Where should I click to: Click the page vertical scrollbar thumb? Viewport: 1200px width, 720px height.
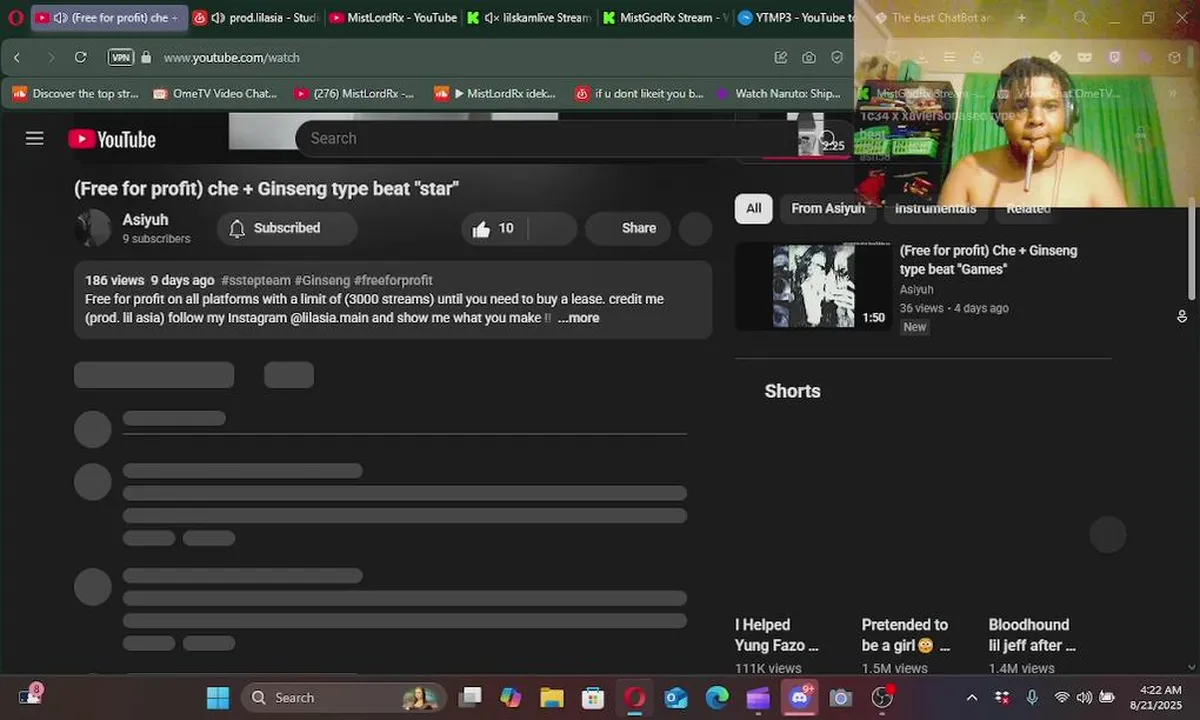pos(1191,248)
